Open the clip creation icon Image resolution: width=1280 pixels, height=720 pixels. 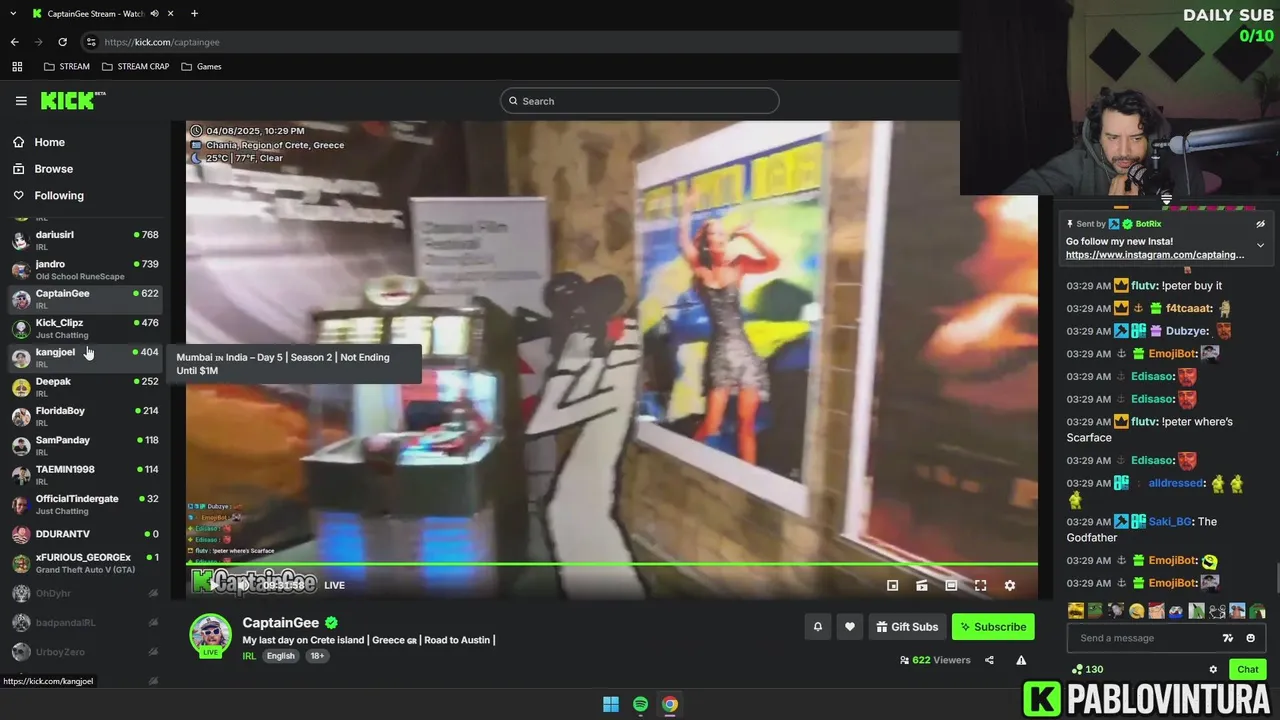tap(922, 585)
